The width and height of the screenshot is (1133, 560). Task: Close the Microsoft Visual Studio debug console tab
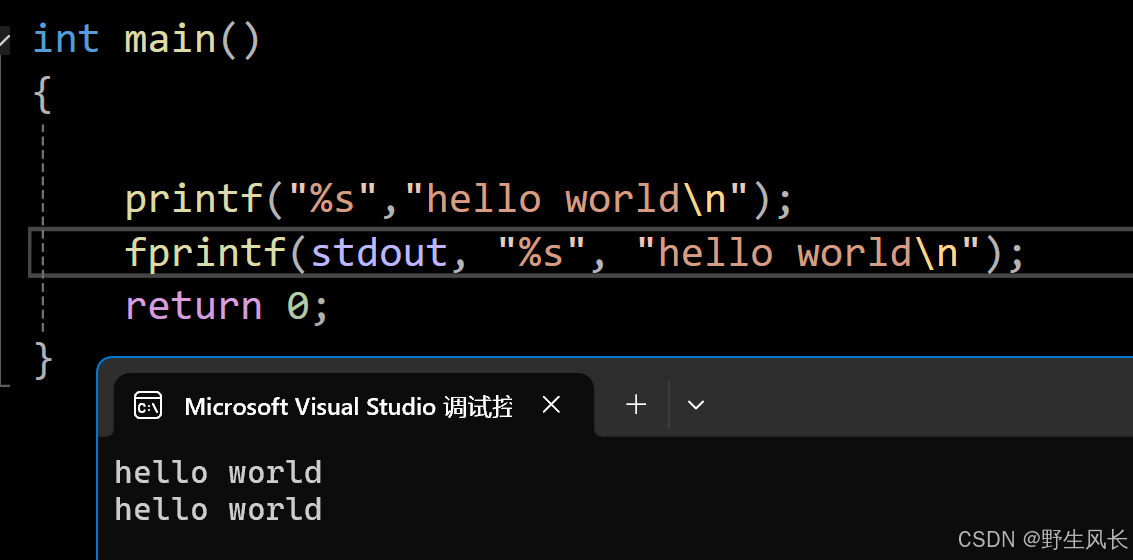[x=551, y=405]
